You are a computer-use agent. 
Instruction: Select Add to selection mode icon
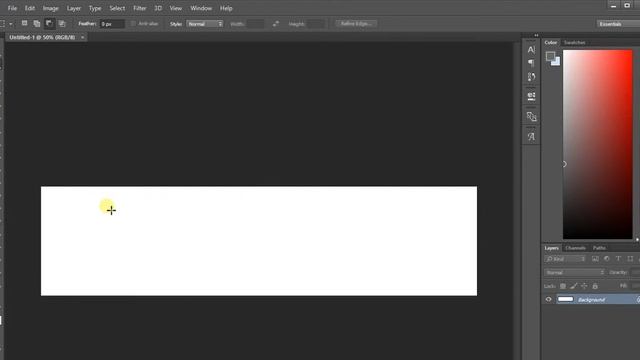pyautogui.click(x=37, y=24)
